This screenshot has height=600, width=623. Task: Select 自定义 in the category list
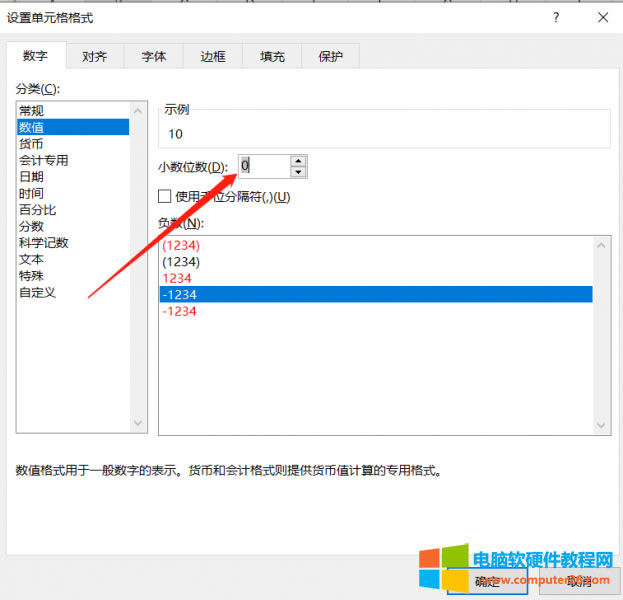pos(38,292)
